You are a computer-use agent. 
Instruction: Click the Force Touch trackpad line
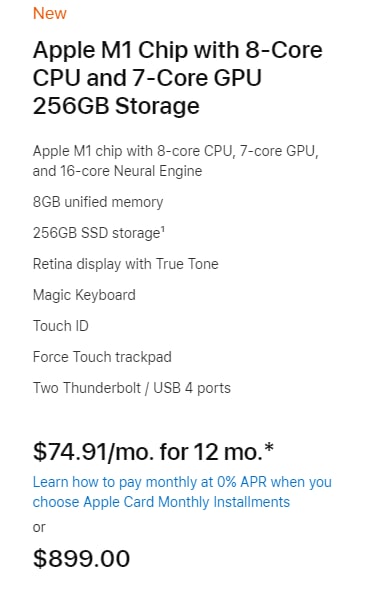click(102, 357)
